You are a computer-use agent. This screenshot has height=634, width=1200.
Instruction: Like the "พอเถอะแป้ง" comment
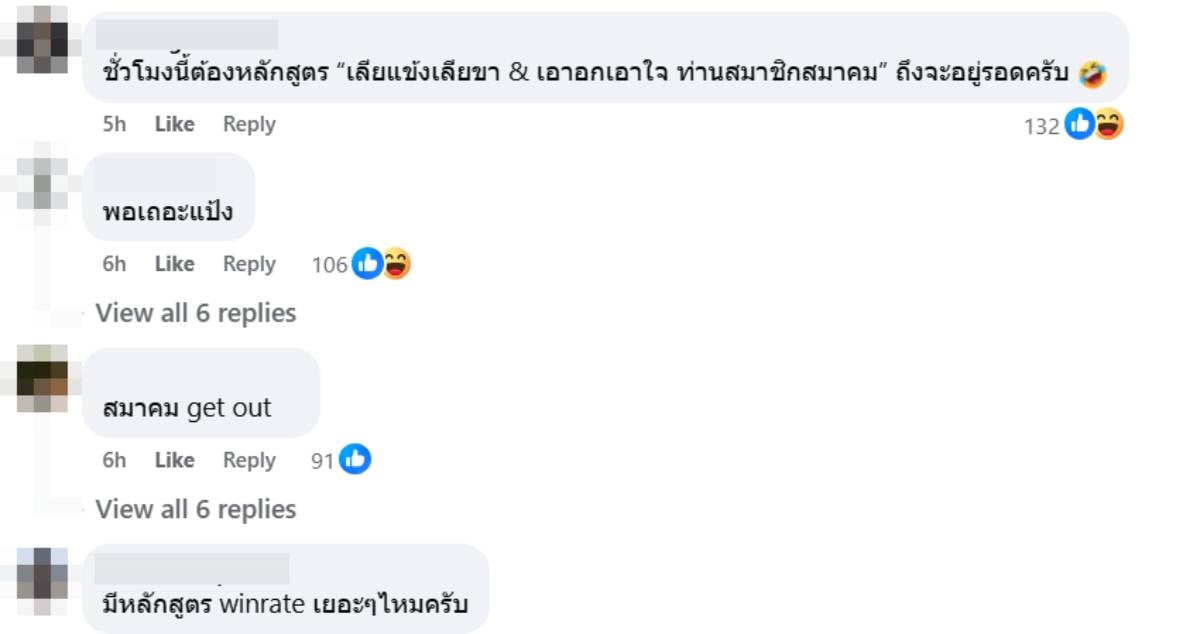tap(174, 264)
